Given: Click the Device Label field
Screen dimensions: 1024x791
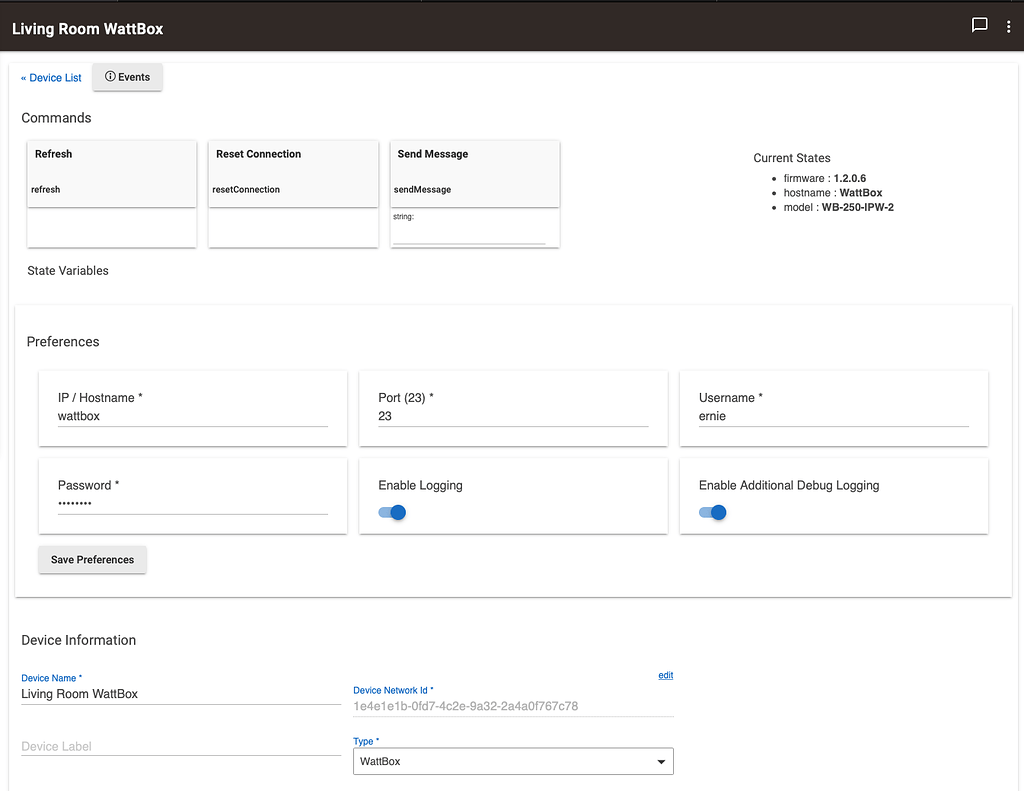Looking at the screenshot, I should tap(180, 746).
